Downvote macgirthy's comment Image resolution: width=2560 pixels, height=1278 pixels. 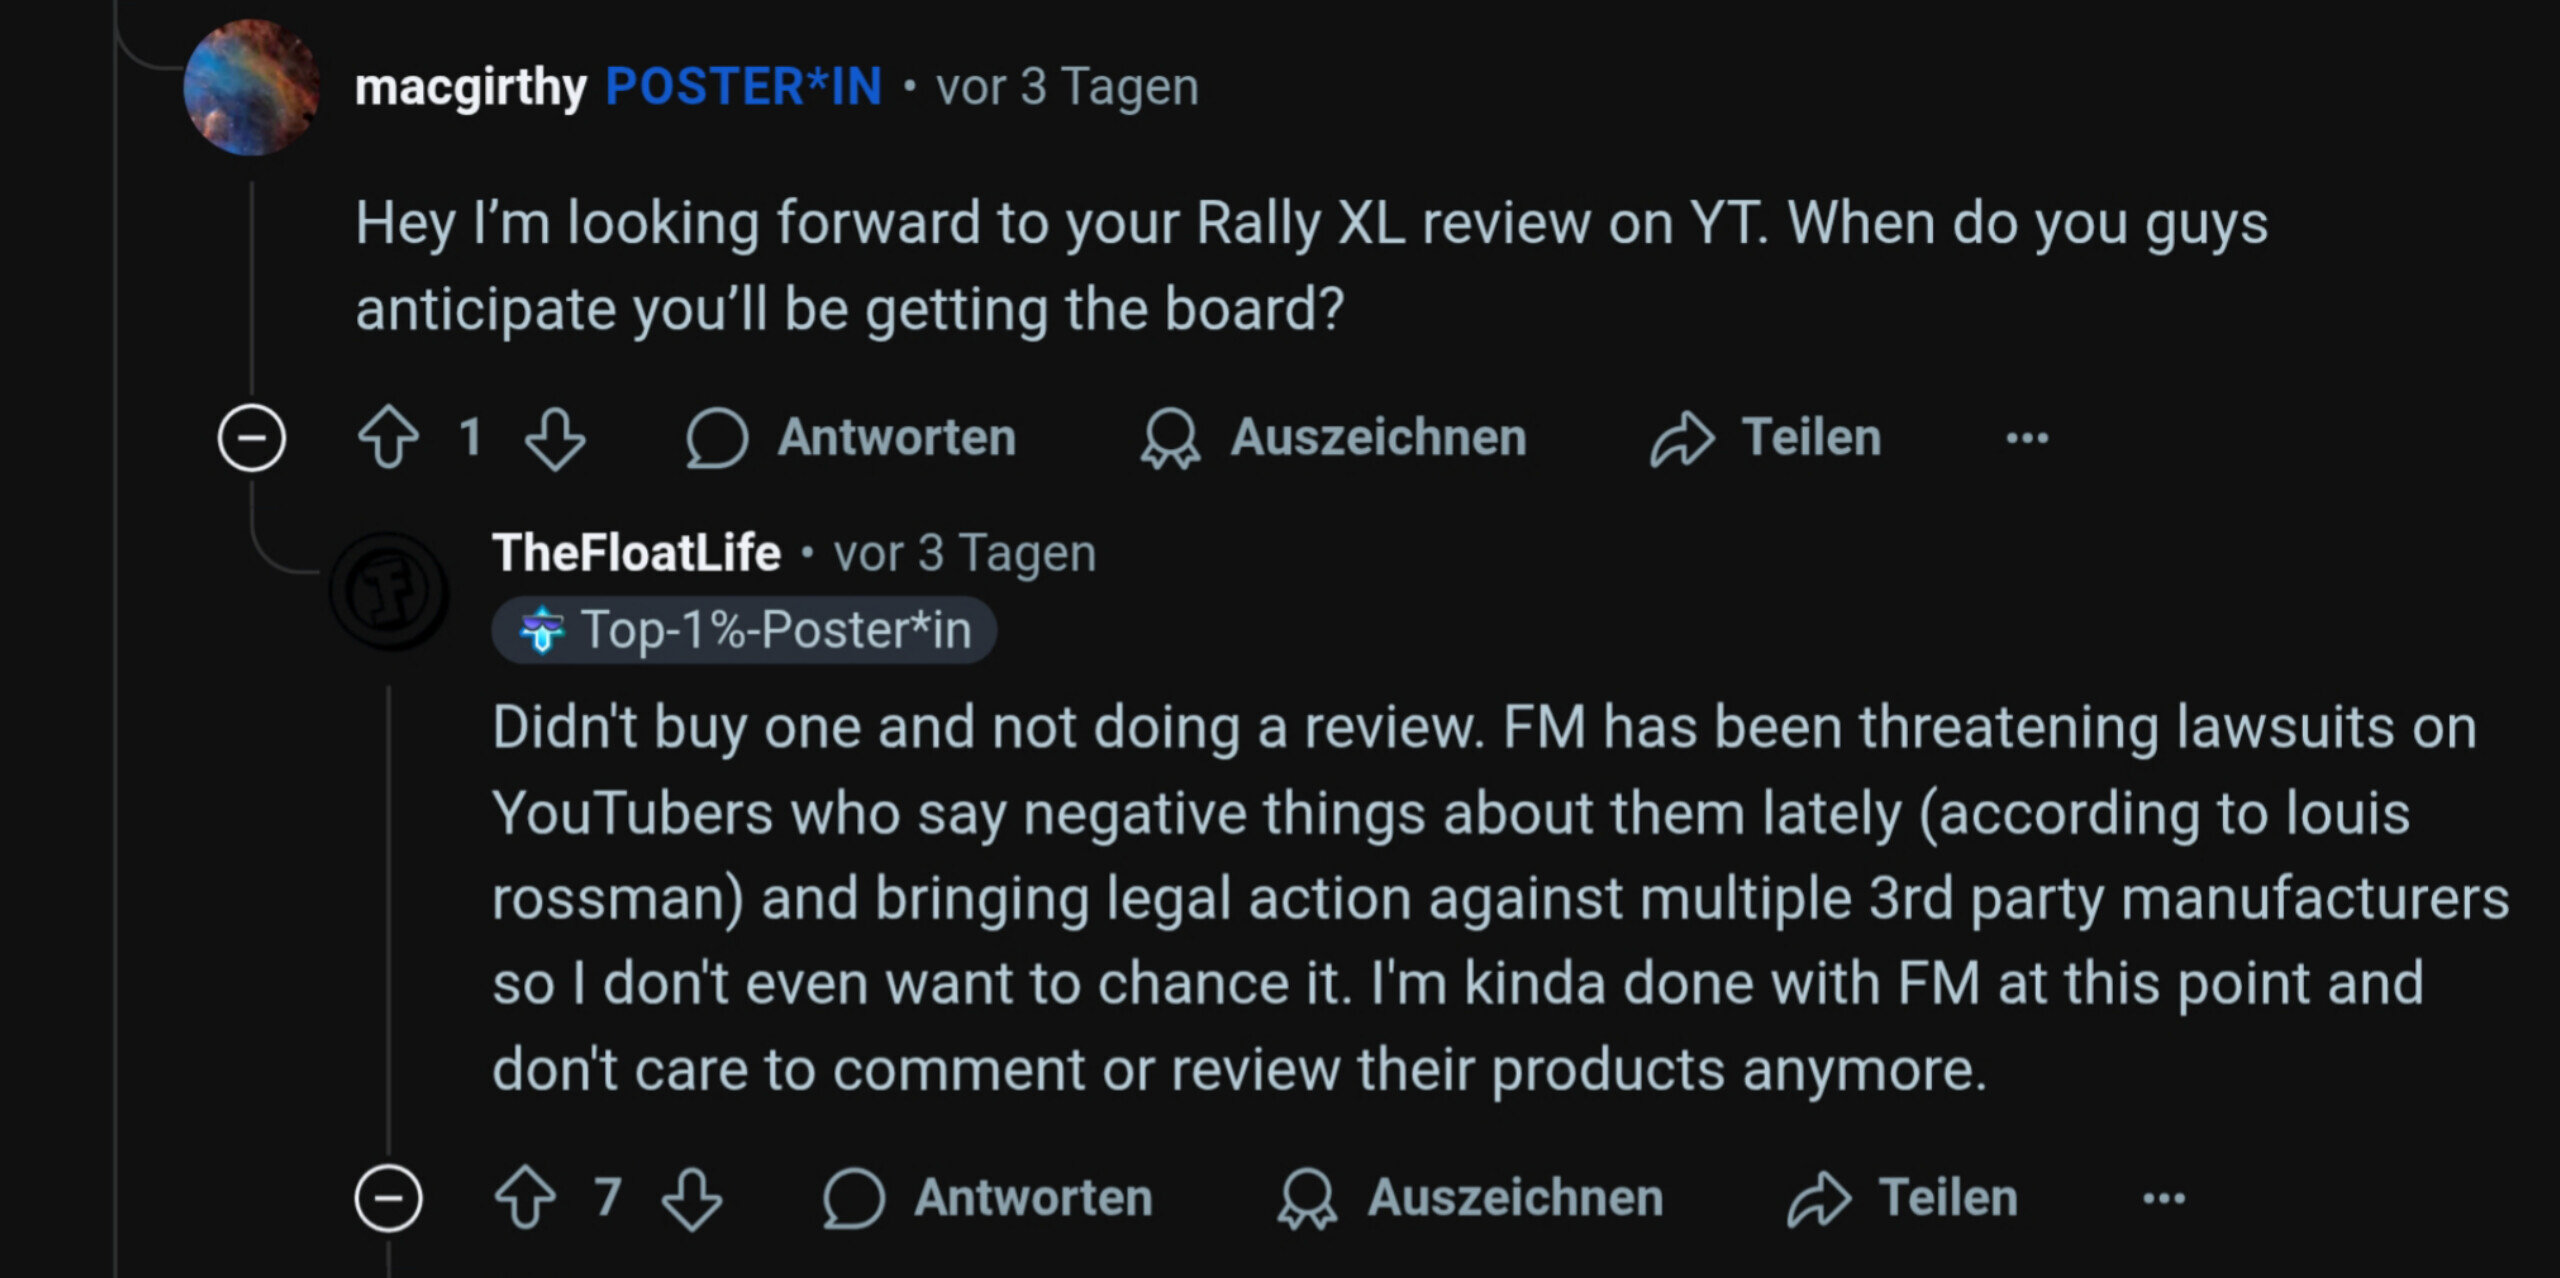click(556, 438)
